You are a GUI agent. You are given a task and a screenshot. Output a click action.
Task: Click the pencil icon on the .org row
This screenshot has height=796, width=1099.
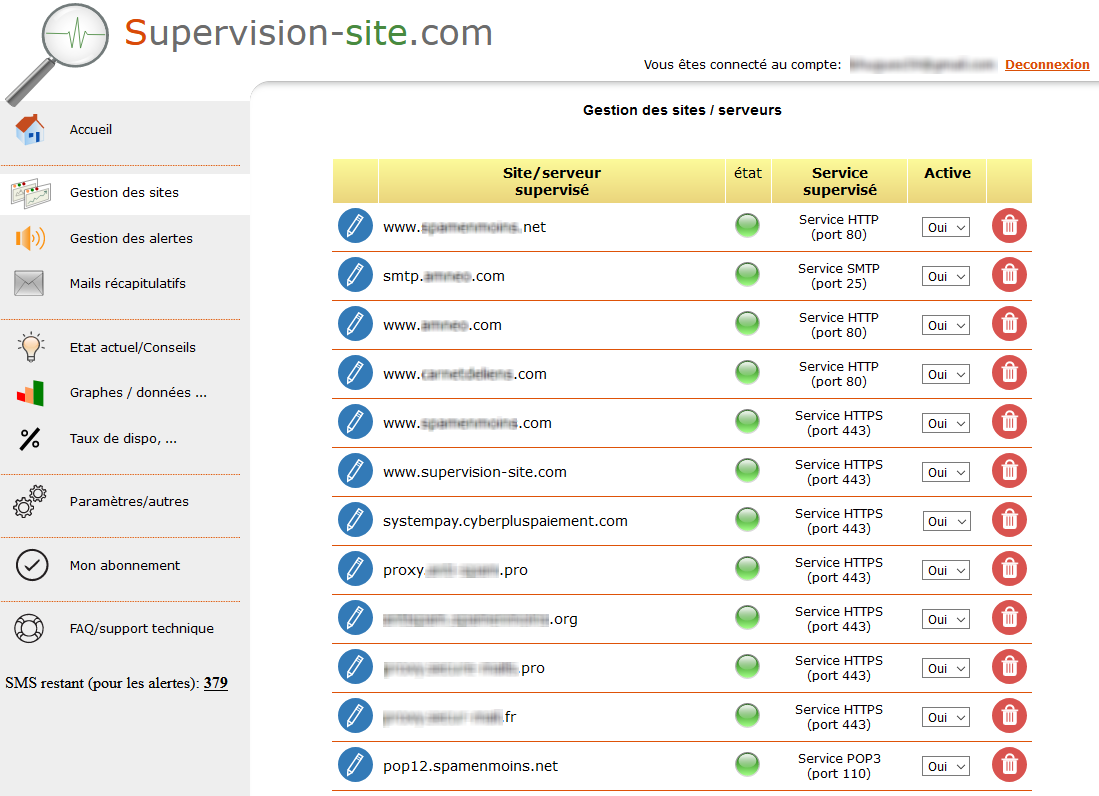coord(355,618)
